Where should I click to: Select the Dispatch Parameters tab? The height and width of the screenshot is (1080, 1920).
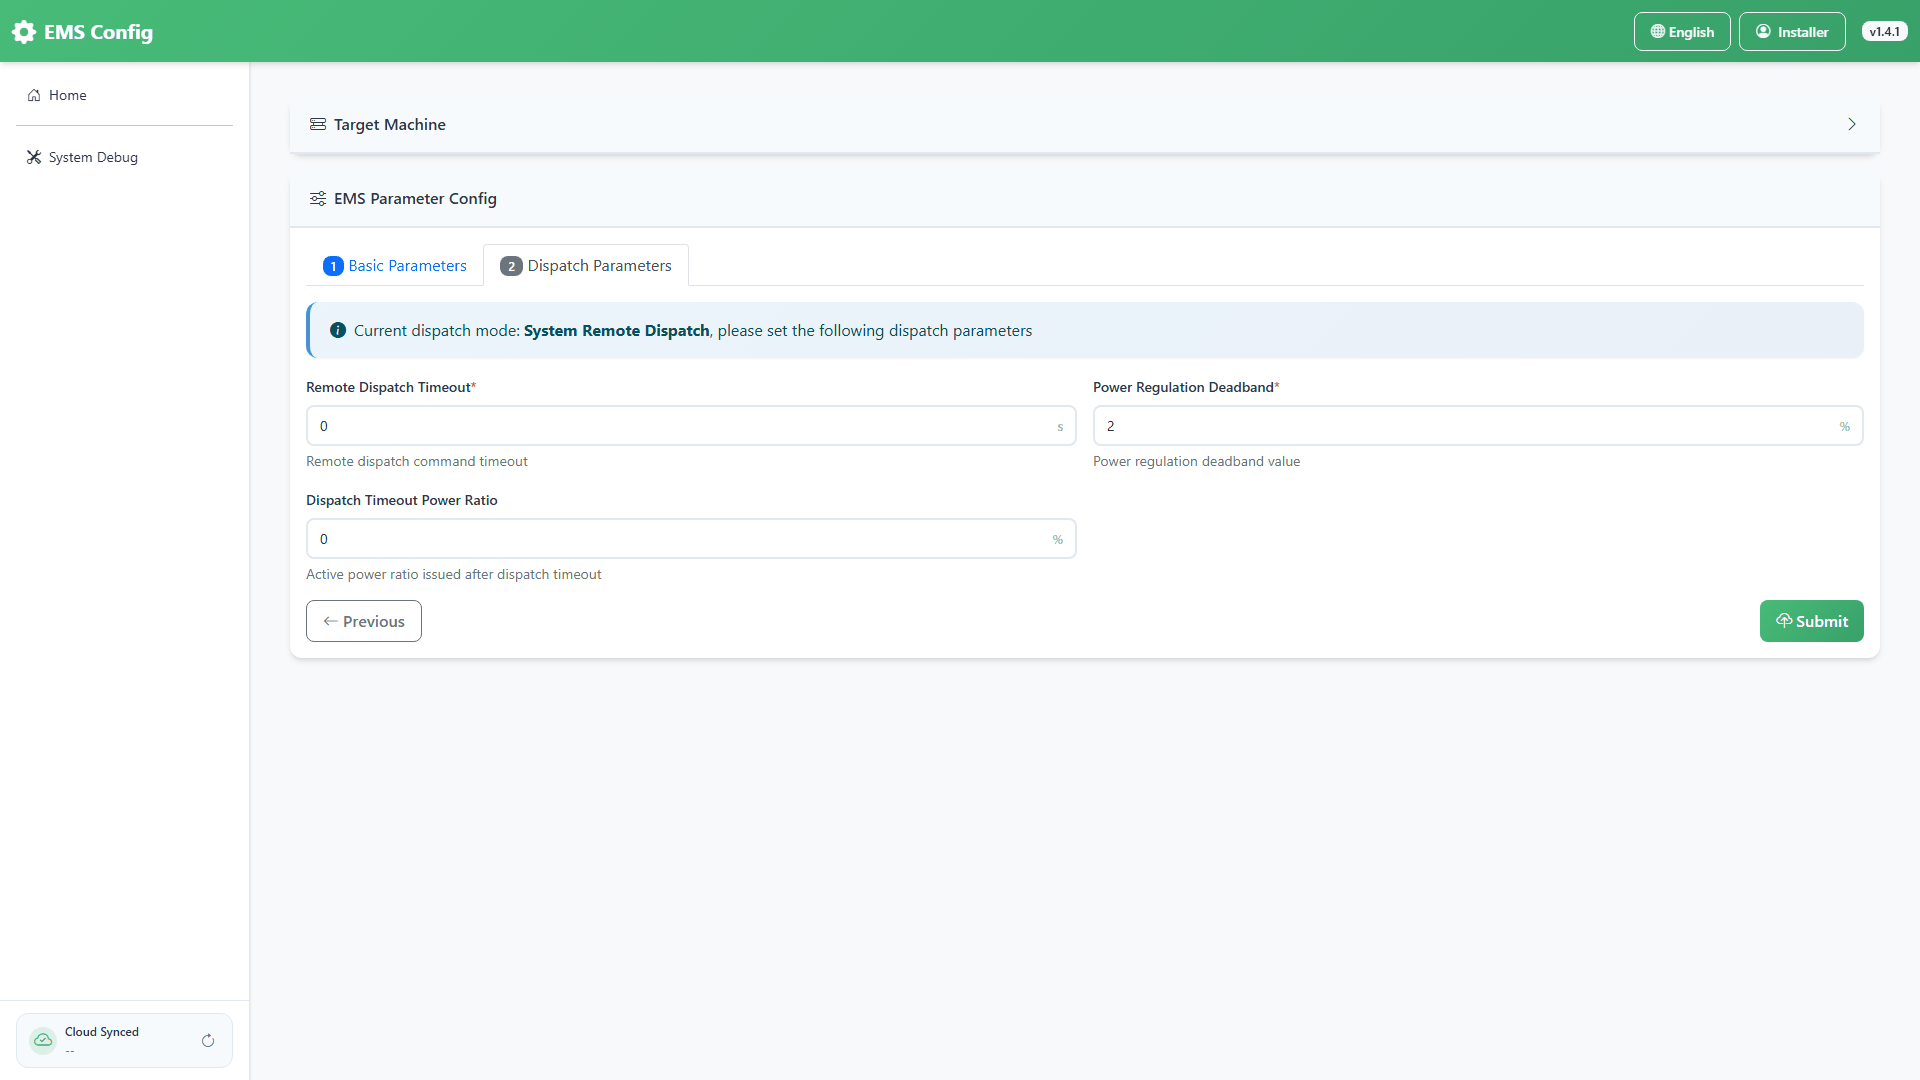586,265
